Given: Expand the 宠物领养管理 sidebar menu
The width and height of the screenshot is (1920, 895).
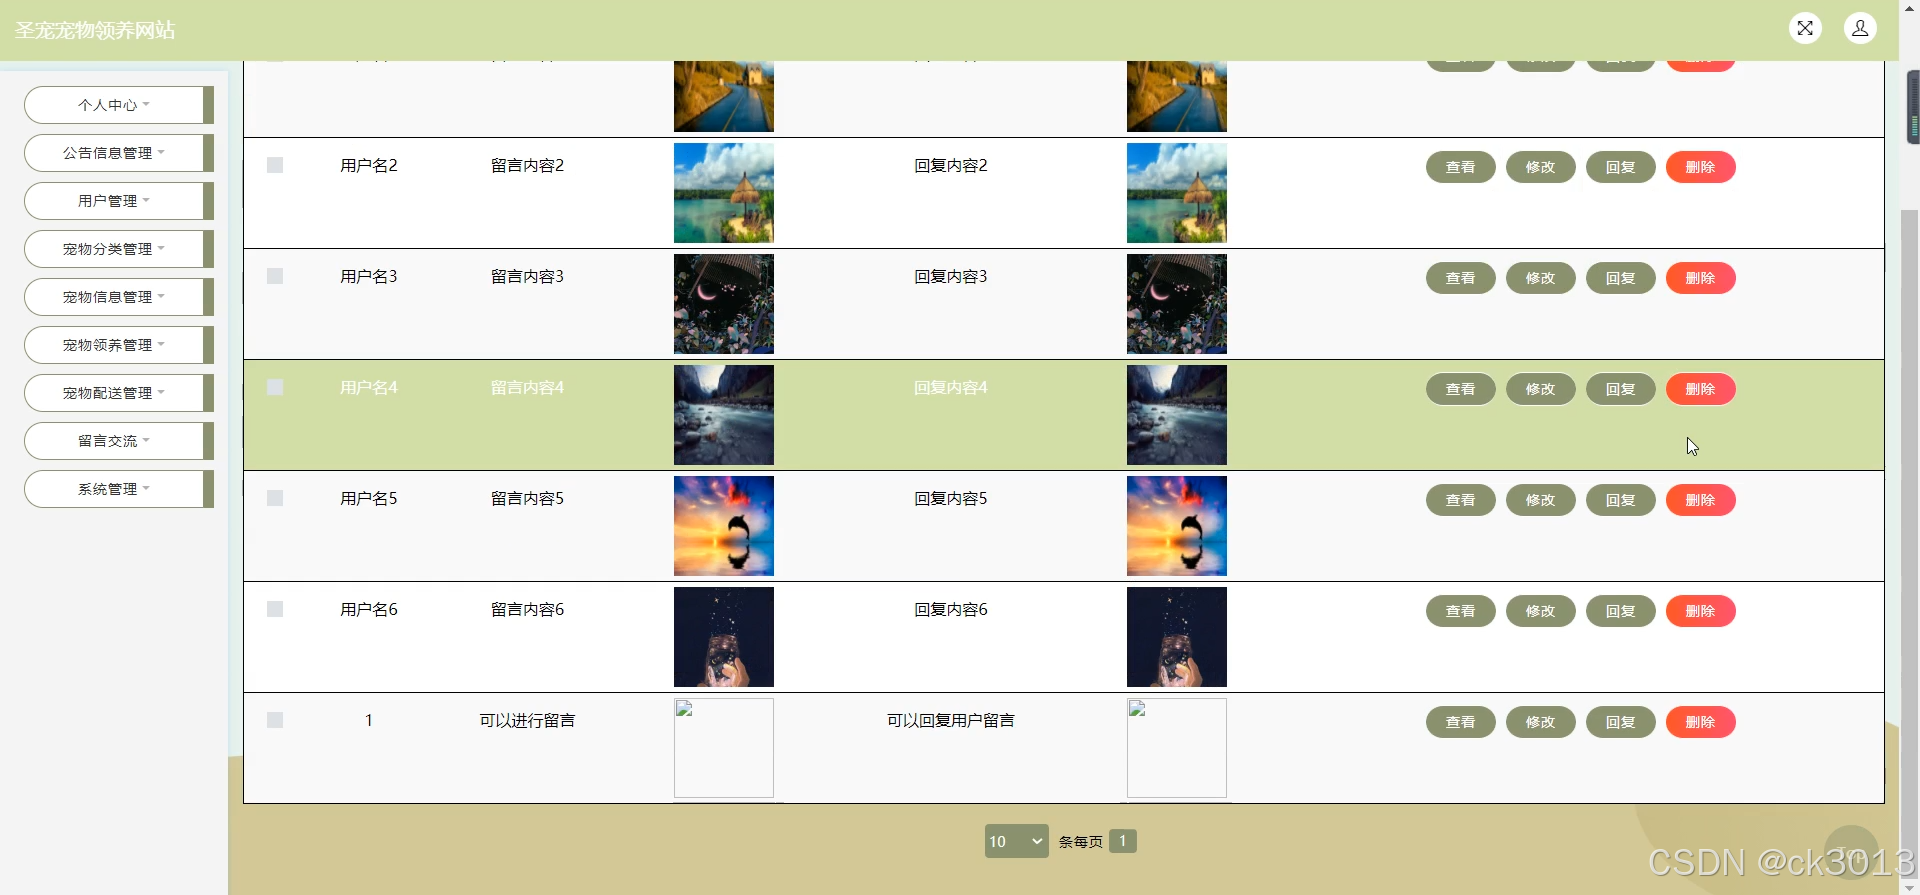Looking at the screenshot, I should (118, 345).
